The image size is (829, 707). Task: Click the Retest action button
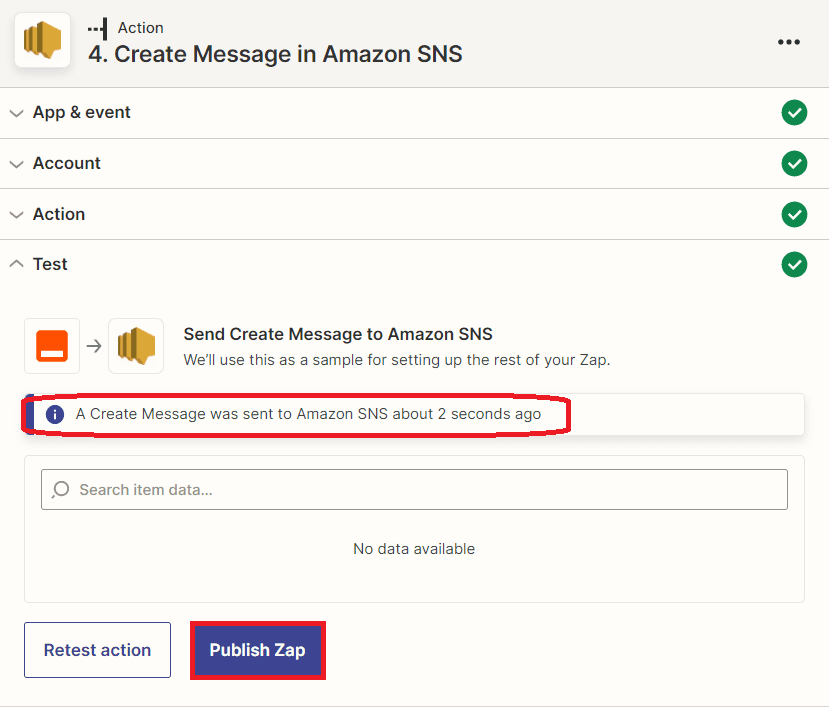click(x=97, y=650)
